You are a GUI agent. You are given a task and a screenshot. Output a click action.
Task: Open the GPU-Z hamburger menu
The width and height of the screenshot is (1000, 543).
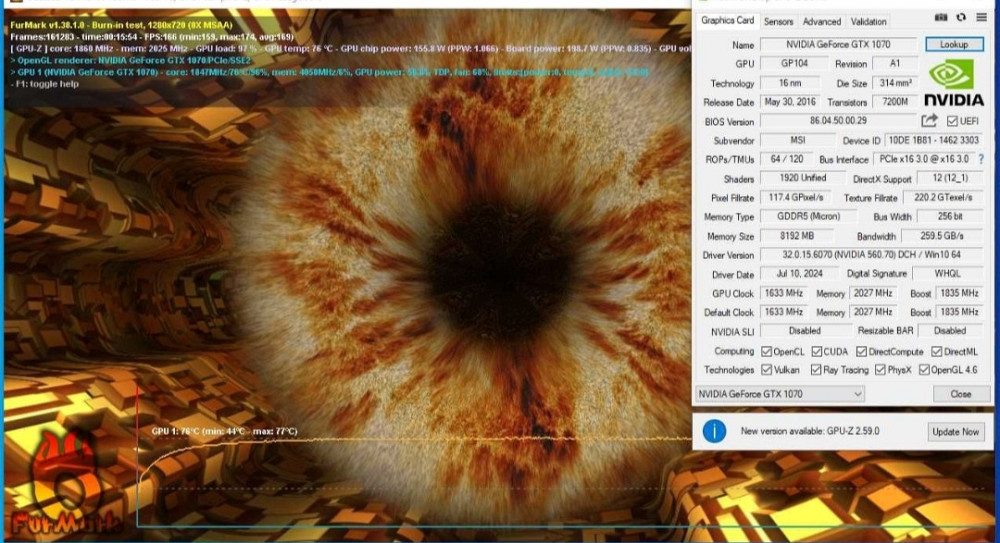(x=980, y=18)
